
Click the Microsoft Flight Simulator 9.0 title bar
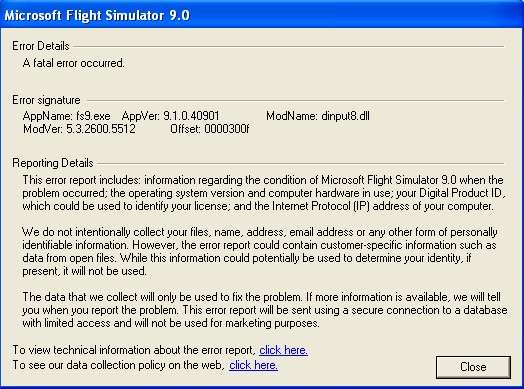coord(262,15)
